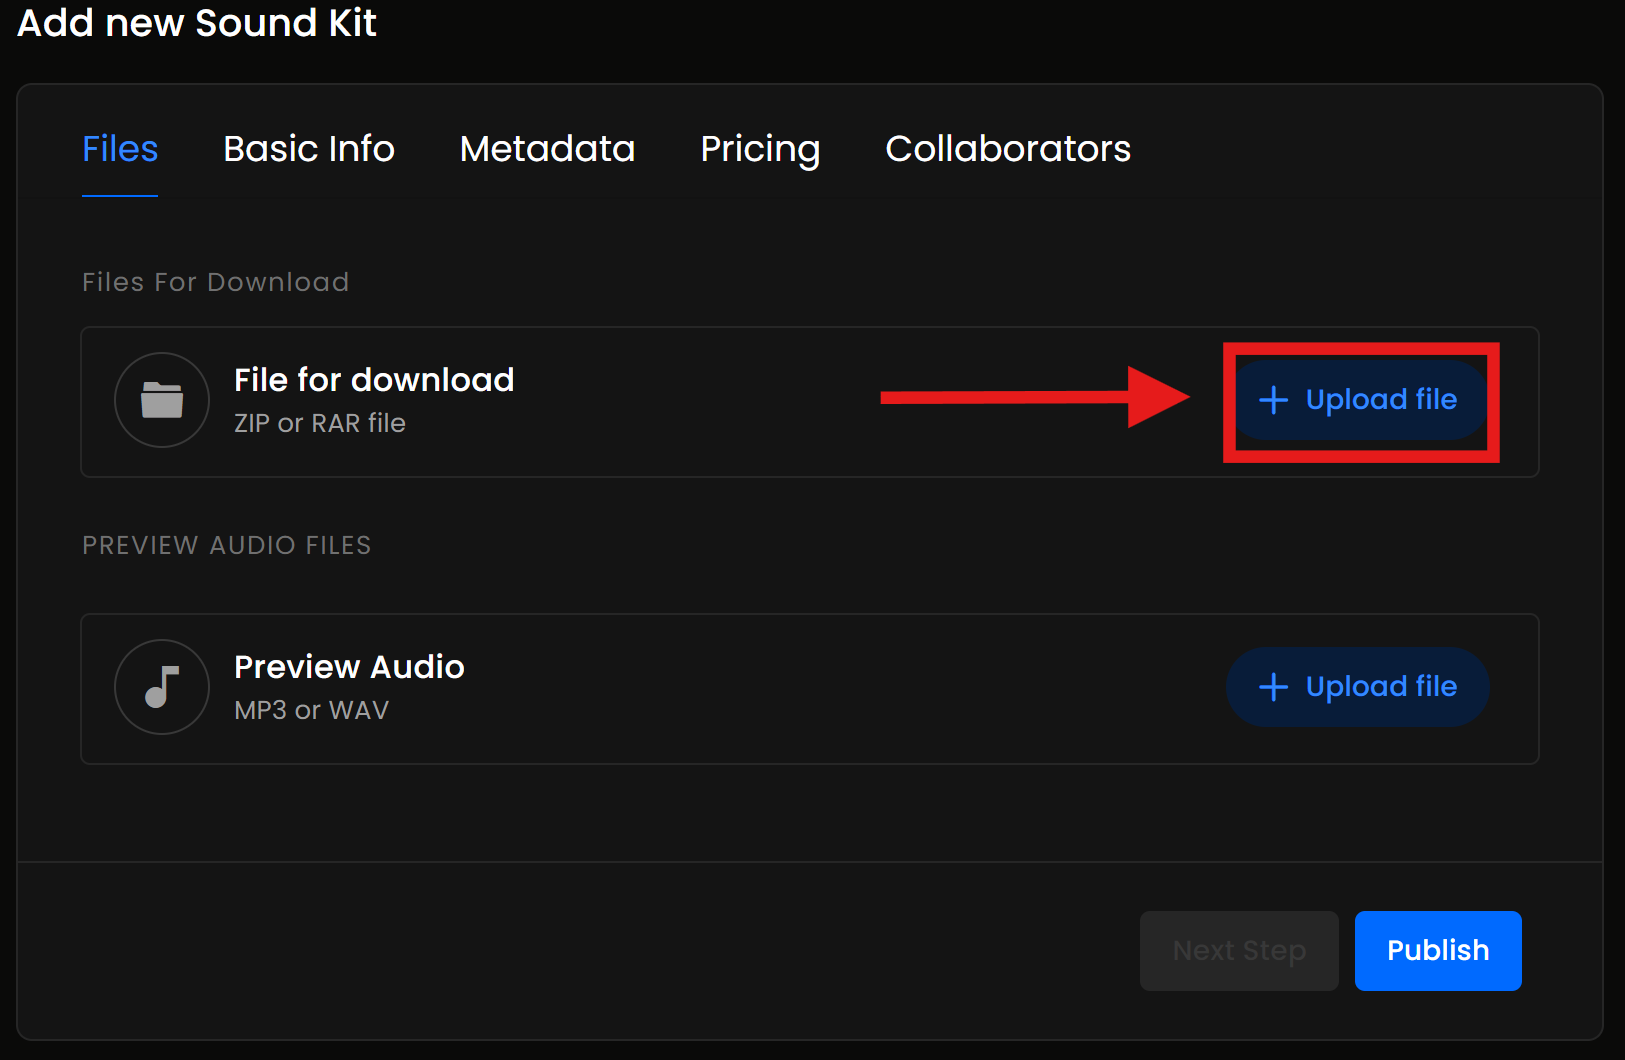Image resolution: width=1625 pixels, height=1060 pixels.
Task: Select the Pricing tab
Action: [760, 149]
